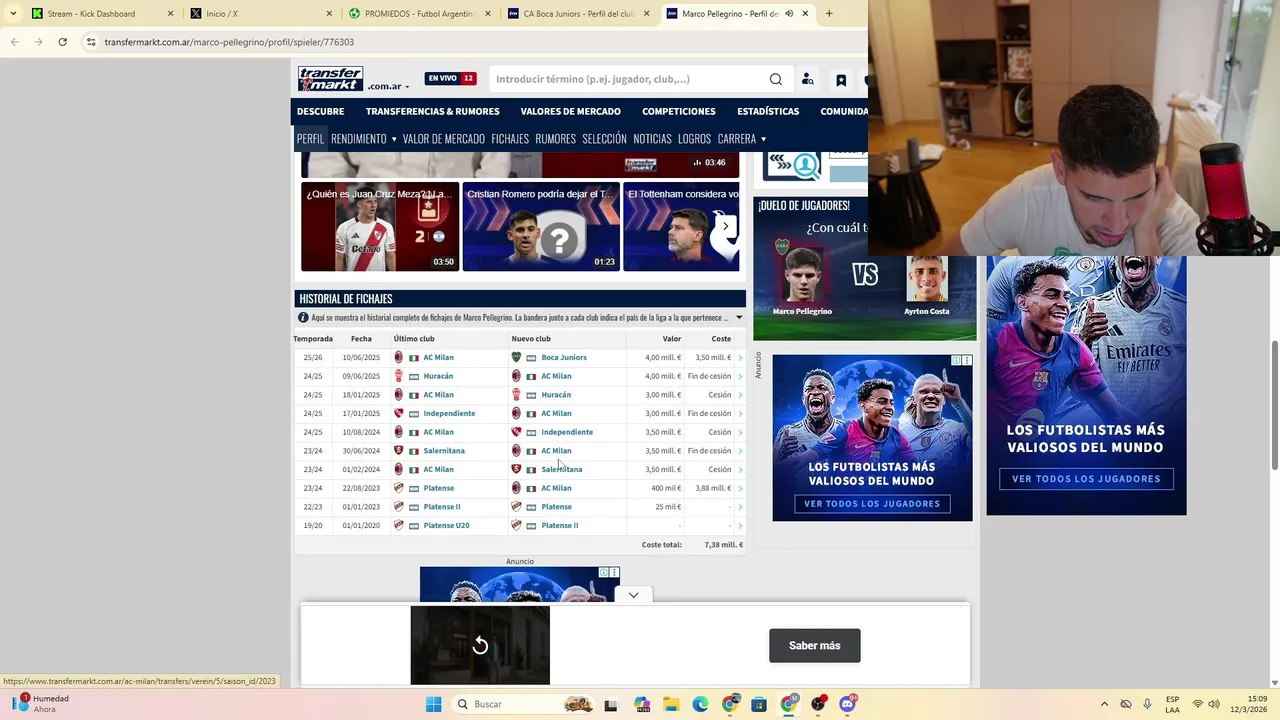Open Discord from the taskbar
1280x720 pixels.
(848, 704)
